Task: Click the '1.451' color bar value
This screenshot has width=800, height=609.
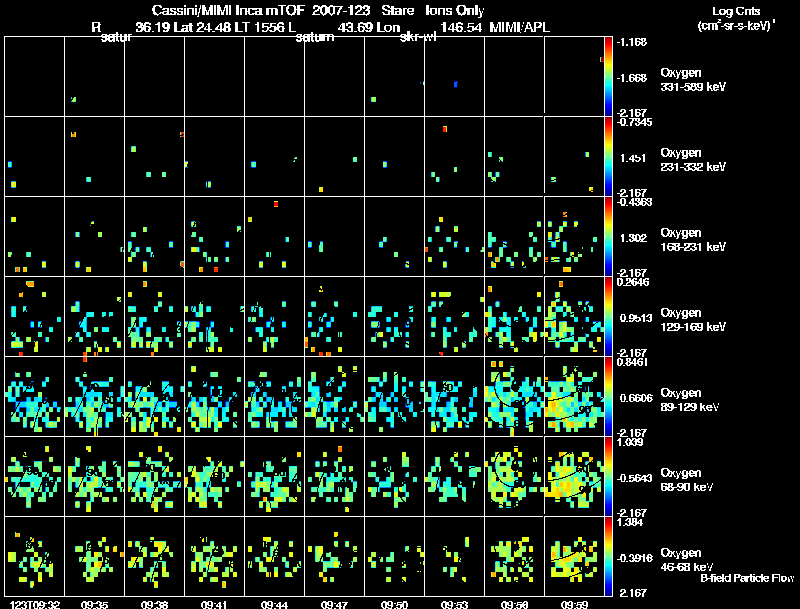Action: [x=633, y=158]
